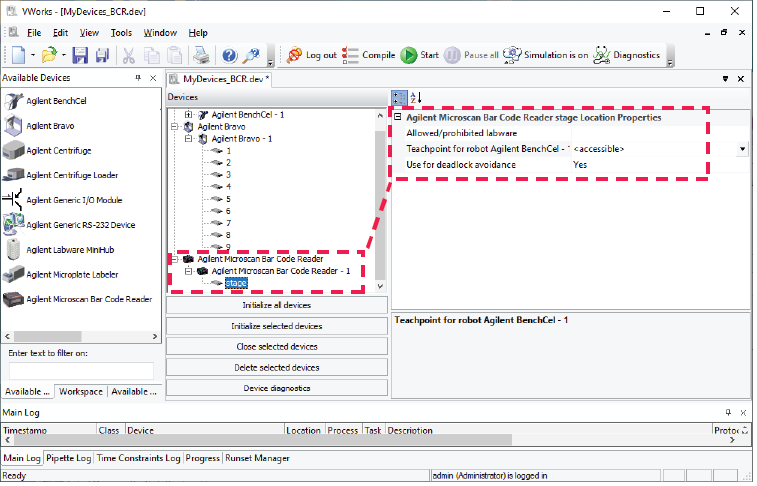
Task: Select Agilent Microplate Labeler device
Action: (x=61, y=275)
